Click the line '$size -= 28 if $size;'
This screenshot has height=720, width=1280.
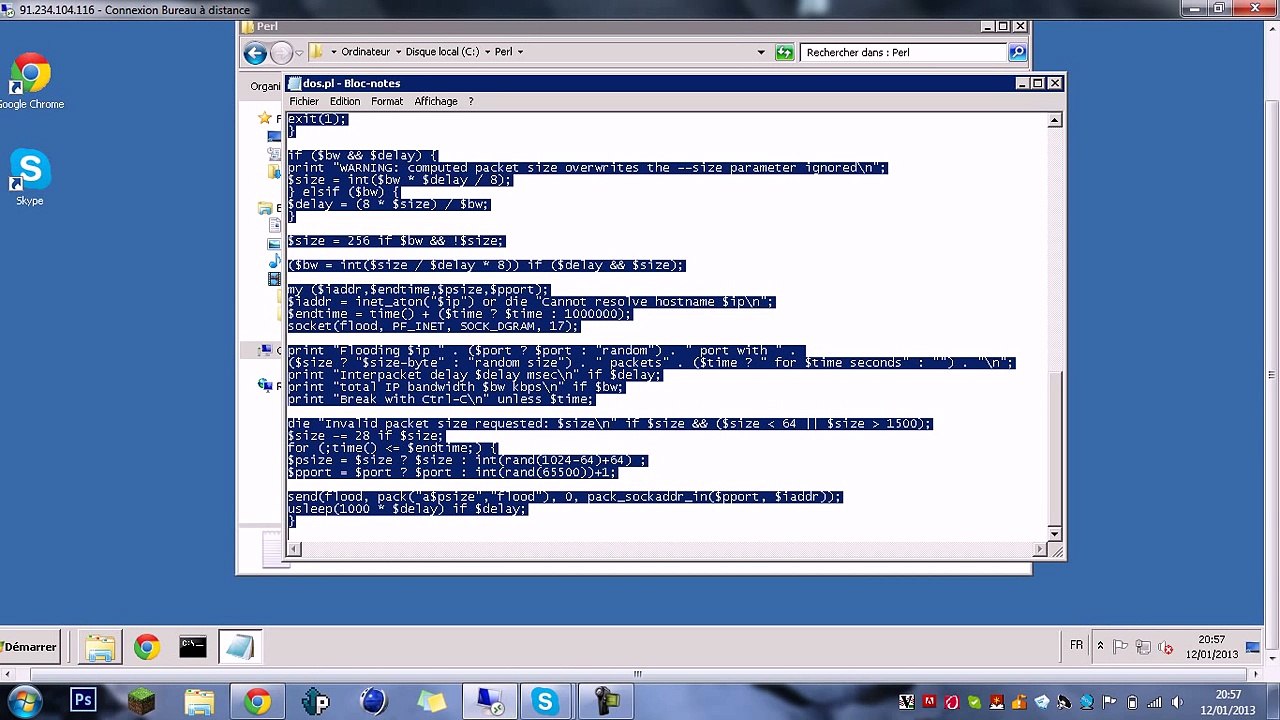click(x=365, y=436)
